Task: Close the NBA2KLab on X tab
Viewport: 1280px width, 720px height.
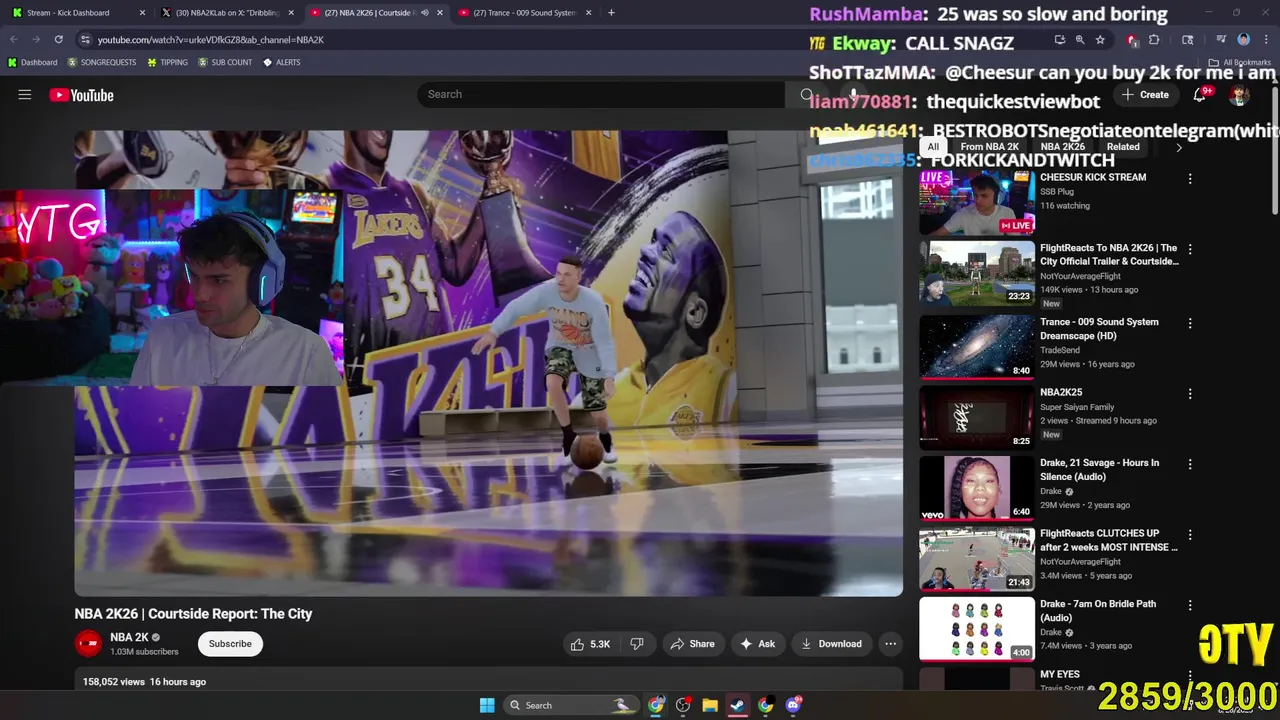Action: click(x=291, y=13)
